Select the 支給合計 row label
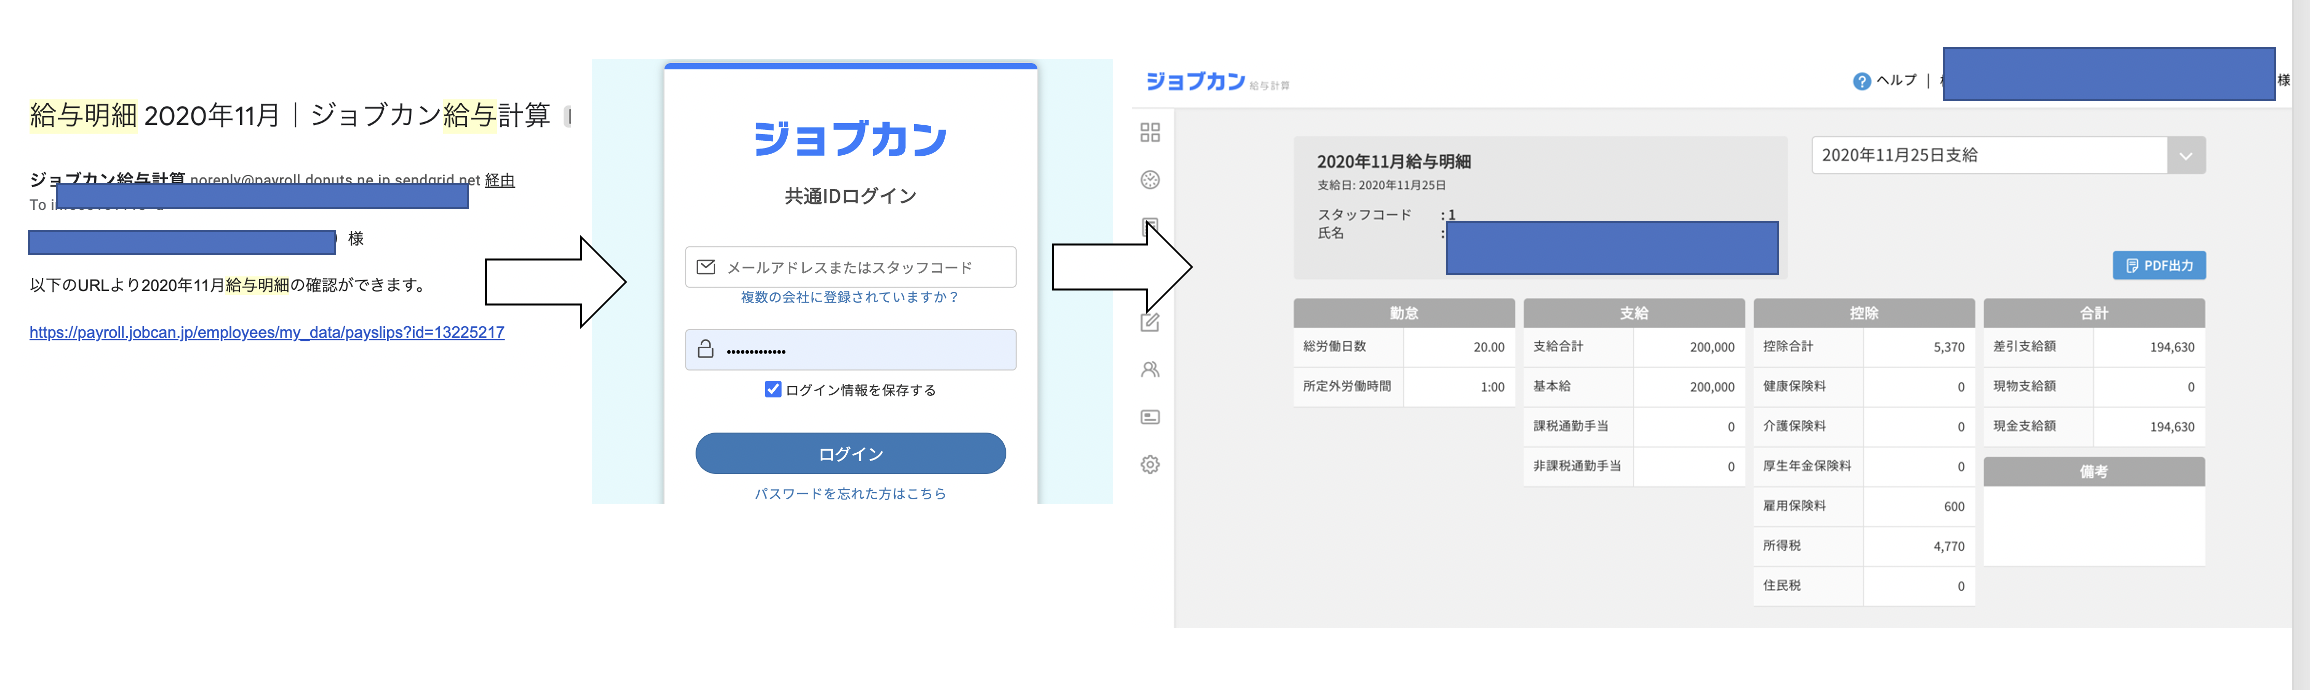2310x690 pixels. (1558, 346)
